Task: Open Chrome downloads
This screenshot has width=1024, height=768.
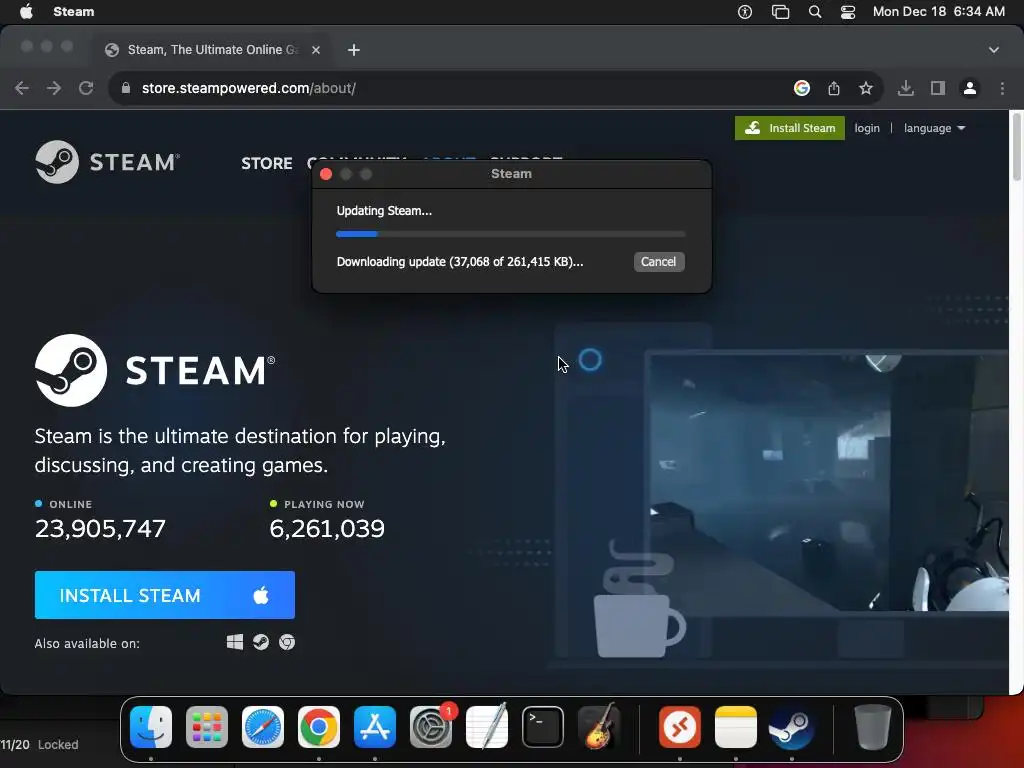Action: pyautogui.click(x=906, y=88)
